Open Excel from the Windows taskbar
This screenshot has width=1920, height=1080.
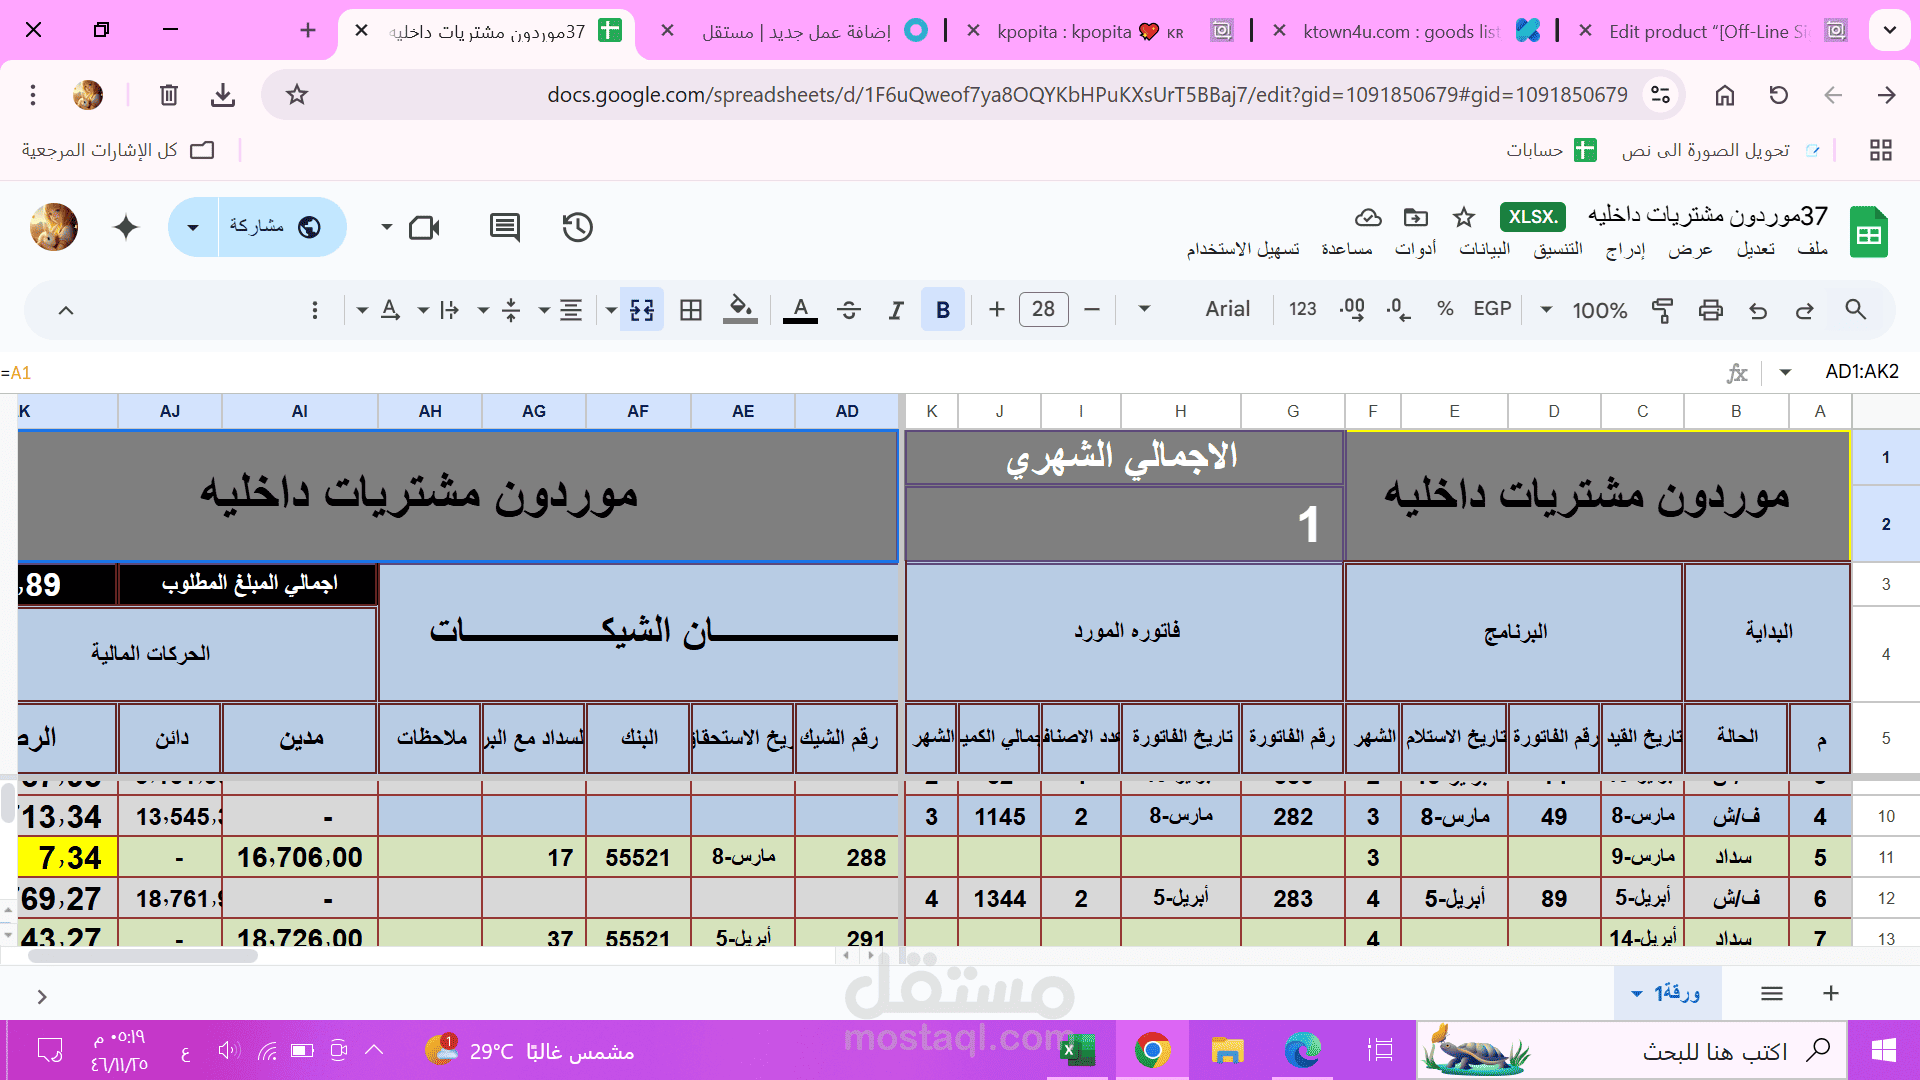point(1077,1050)
